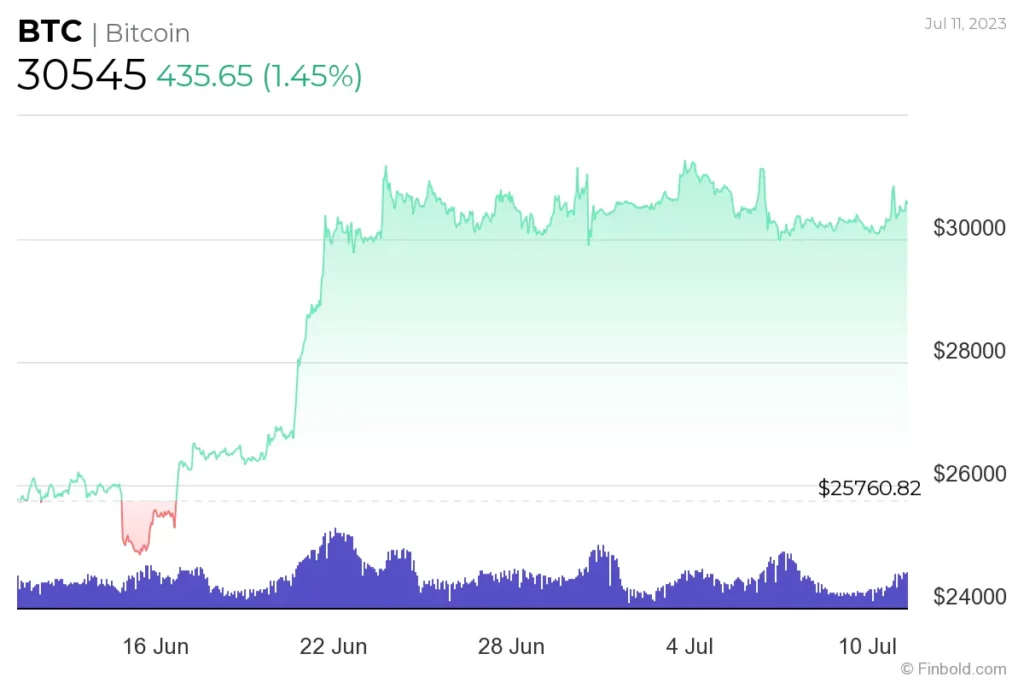Image resolution: width=1024 pixels, height=683 pixels.
Task: Click the BTC ticker symbol
Action: click(50, 31)
